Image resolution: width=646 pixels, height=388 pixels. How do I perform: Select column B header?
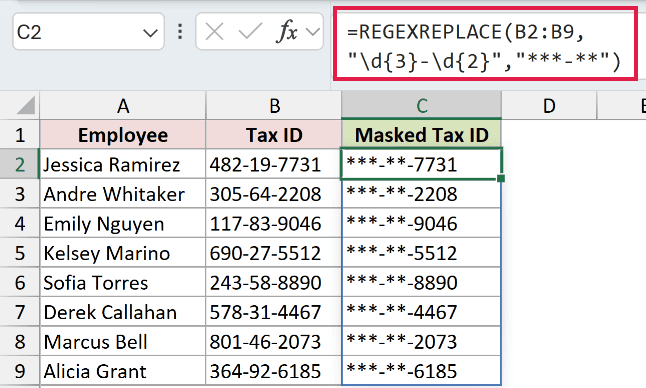click(274, 106)
